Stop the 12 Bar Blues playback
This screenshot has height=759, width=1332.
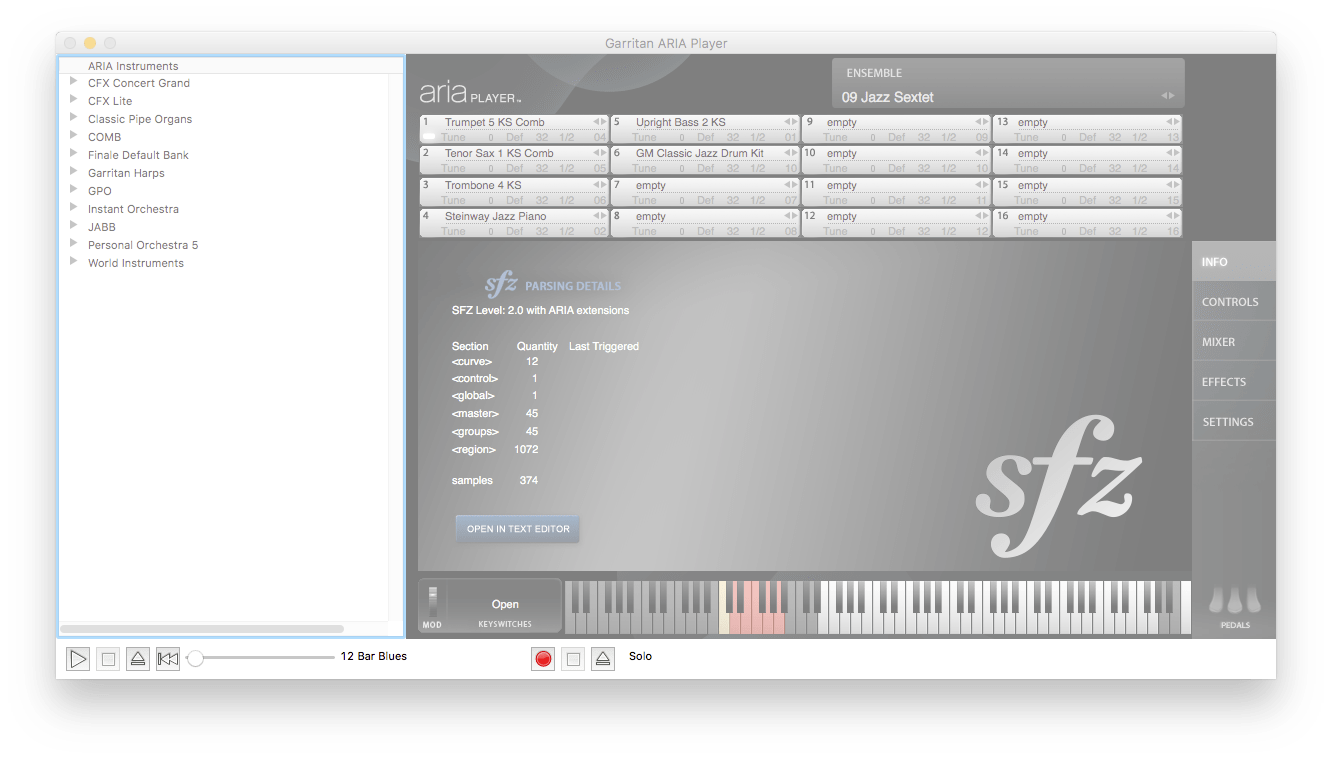click(x=108, y=659)
